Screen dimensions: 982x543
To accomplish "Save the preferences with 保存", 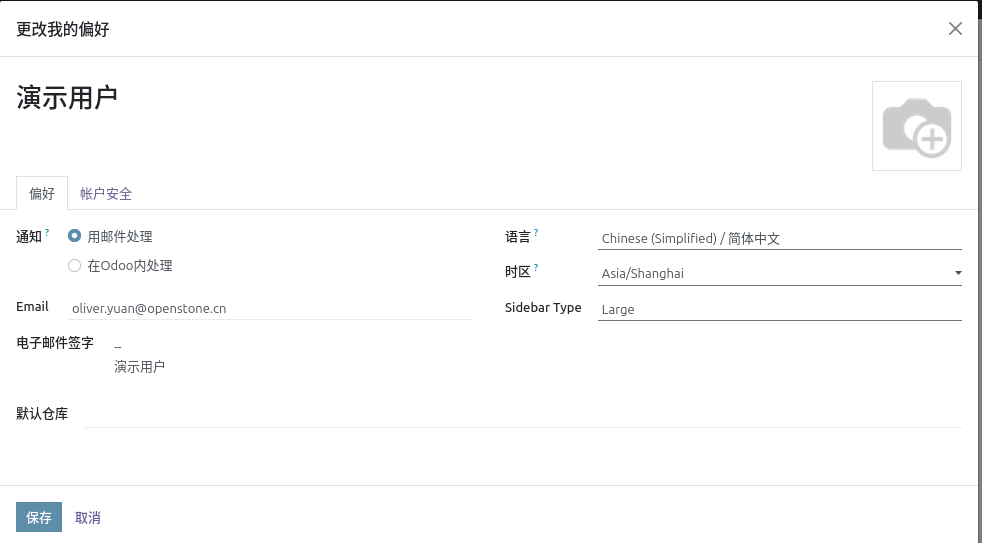I will point(39,517).
